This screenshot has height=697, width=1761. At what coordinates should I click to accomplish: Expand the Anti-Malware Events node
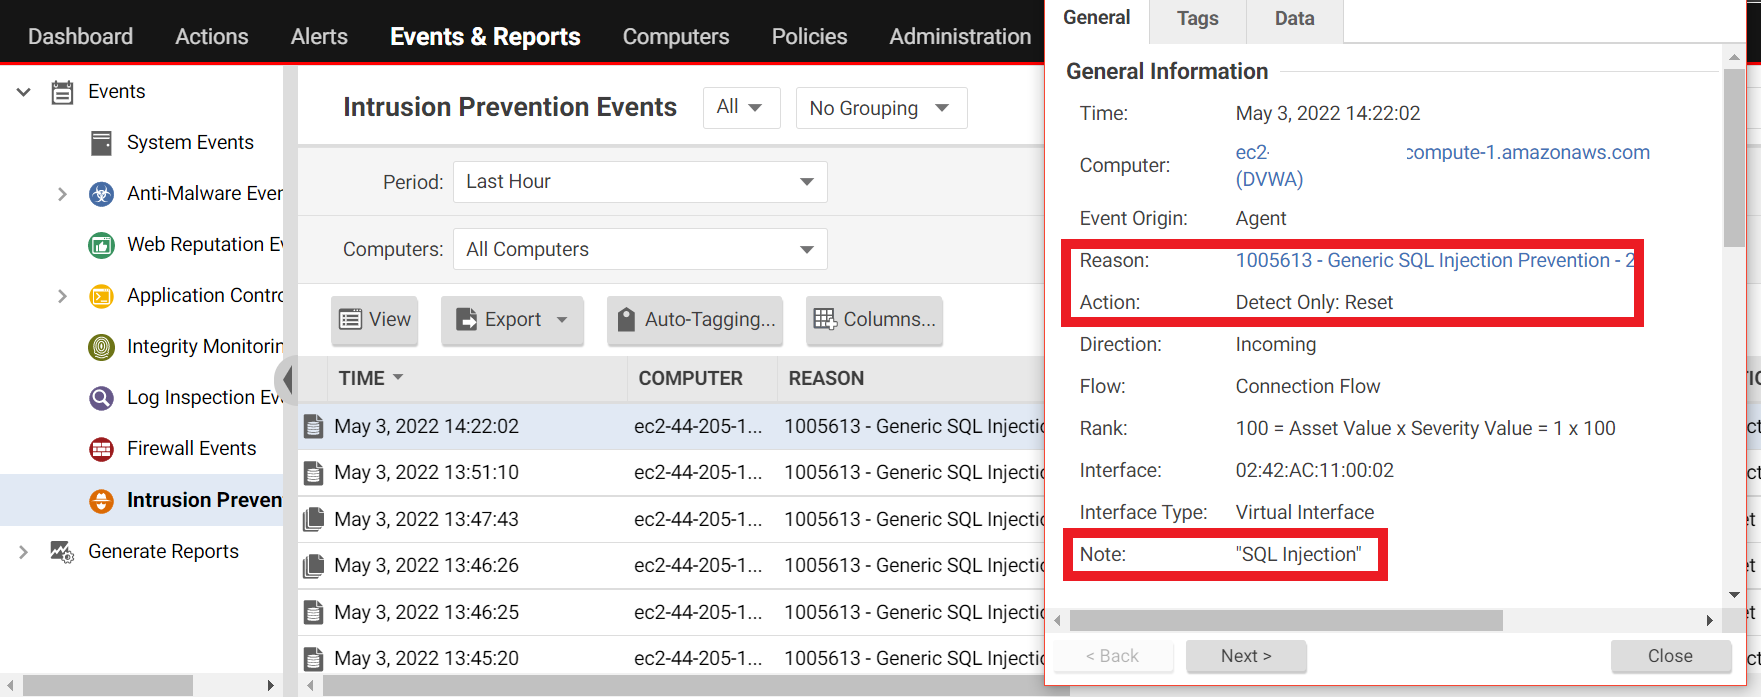[62, 194]
